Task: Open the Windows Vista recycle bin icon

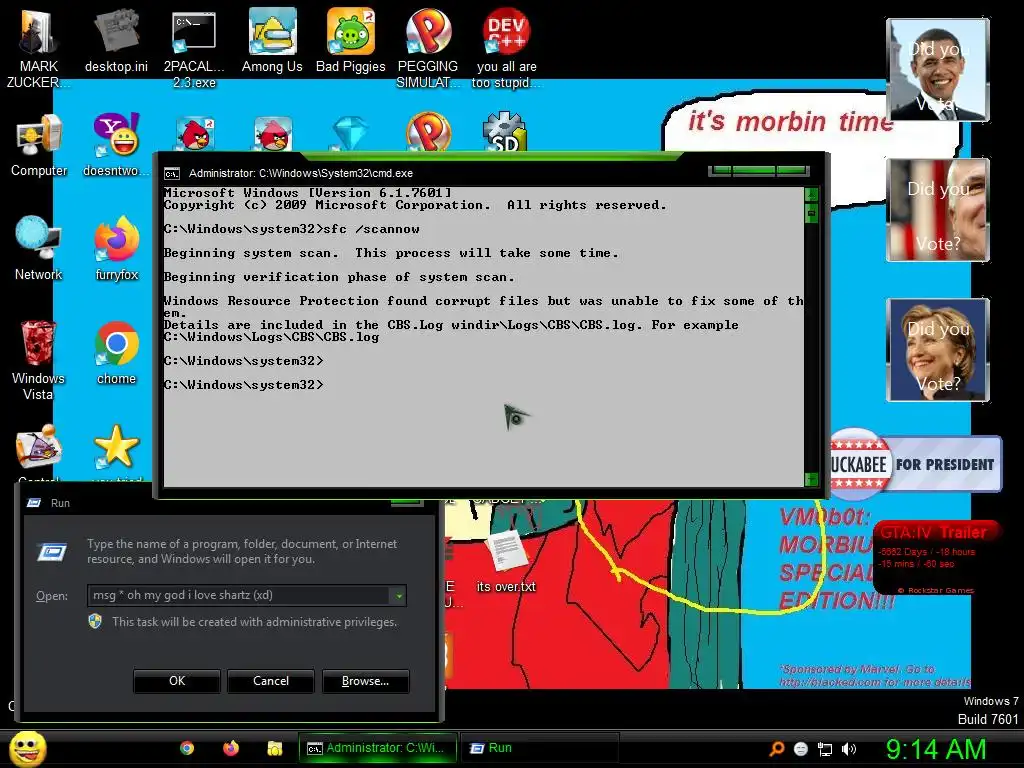Action: tap(38, 360)
